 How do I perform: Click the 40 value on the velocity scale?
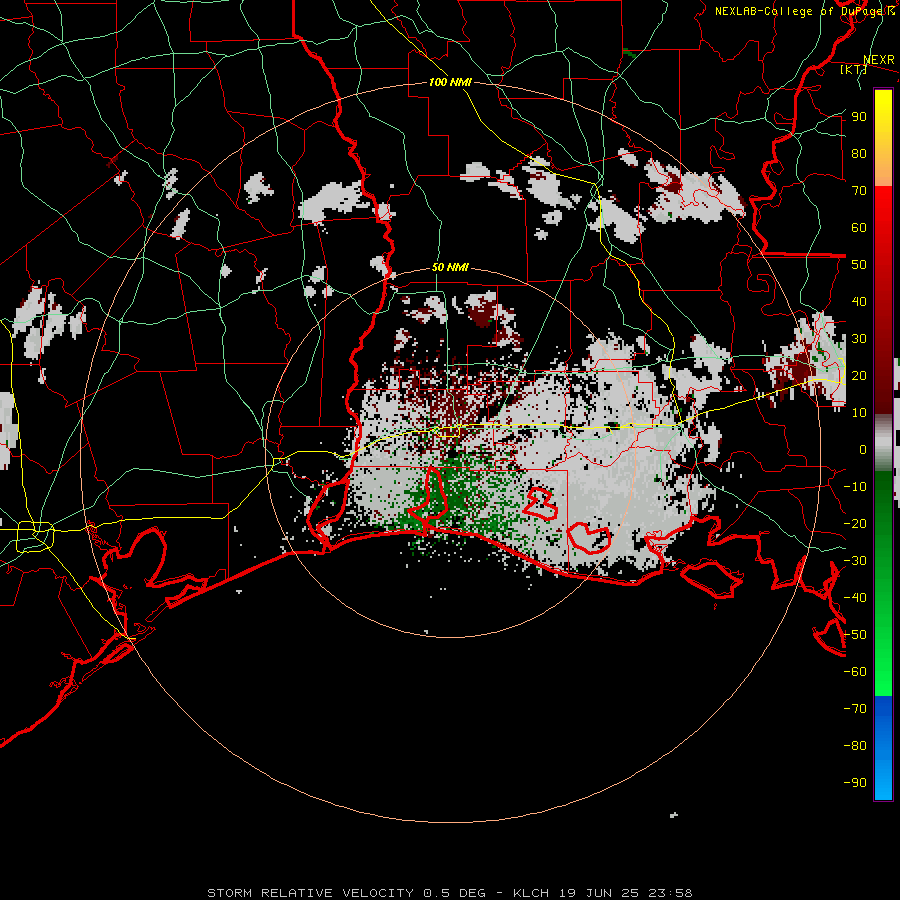[x=859, y=301]
